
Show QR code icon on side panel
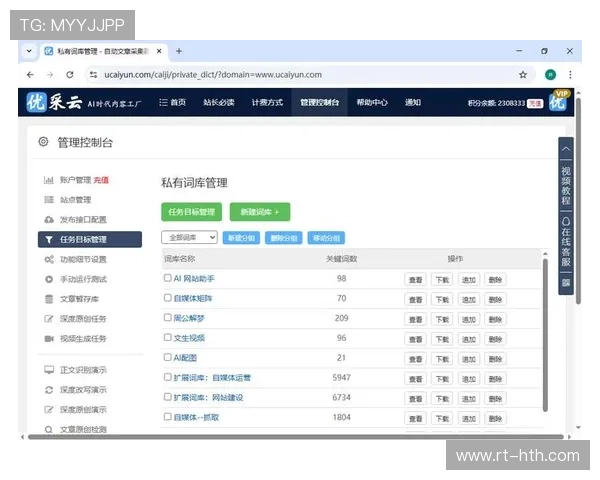coord(566,282)
